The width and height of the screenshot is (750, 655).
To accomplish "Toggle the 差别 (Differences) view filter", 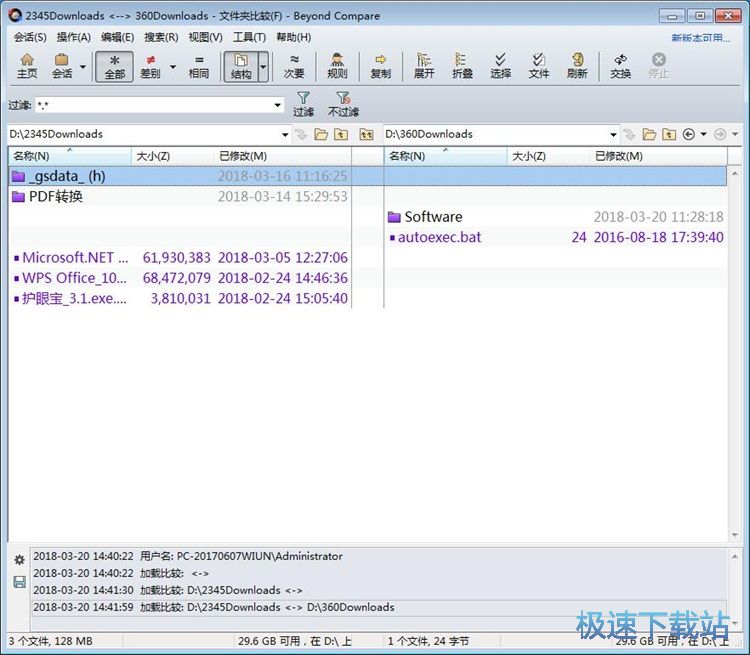I will 150,66.
